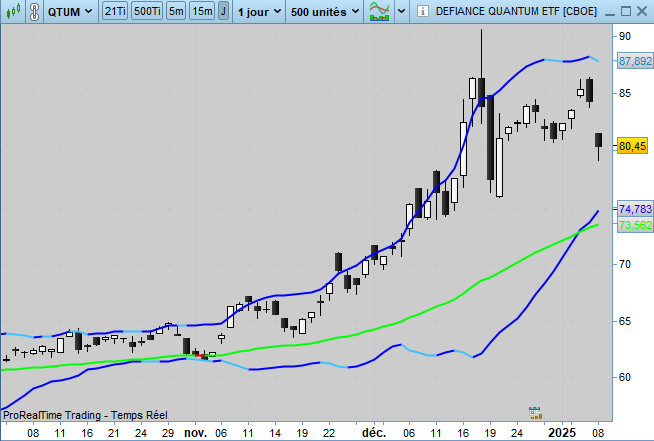Expand the arrow next to indicators icon
Image resolution: width=654 pixels, height=441 pixels.
click(x=401, y=11)
